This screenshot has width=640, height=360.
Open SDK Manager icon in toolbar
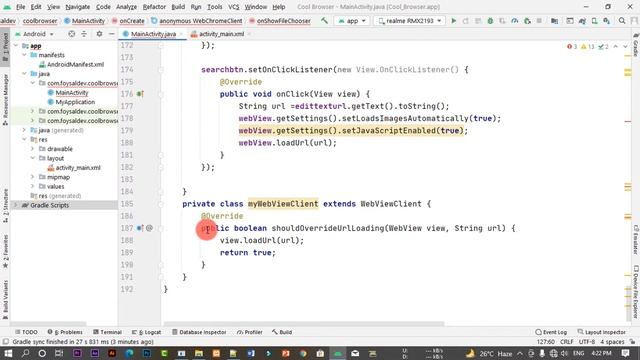coord(607,21)
